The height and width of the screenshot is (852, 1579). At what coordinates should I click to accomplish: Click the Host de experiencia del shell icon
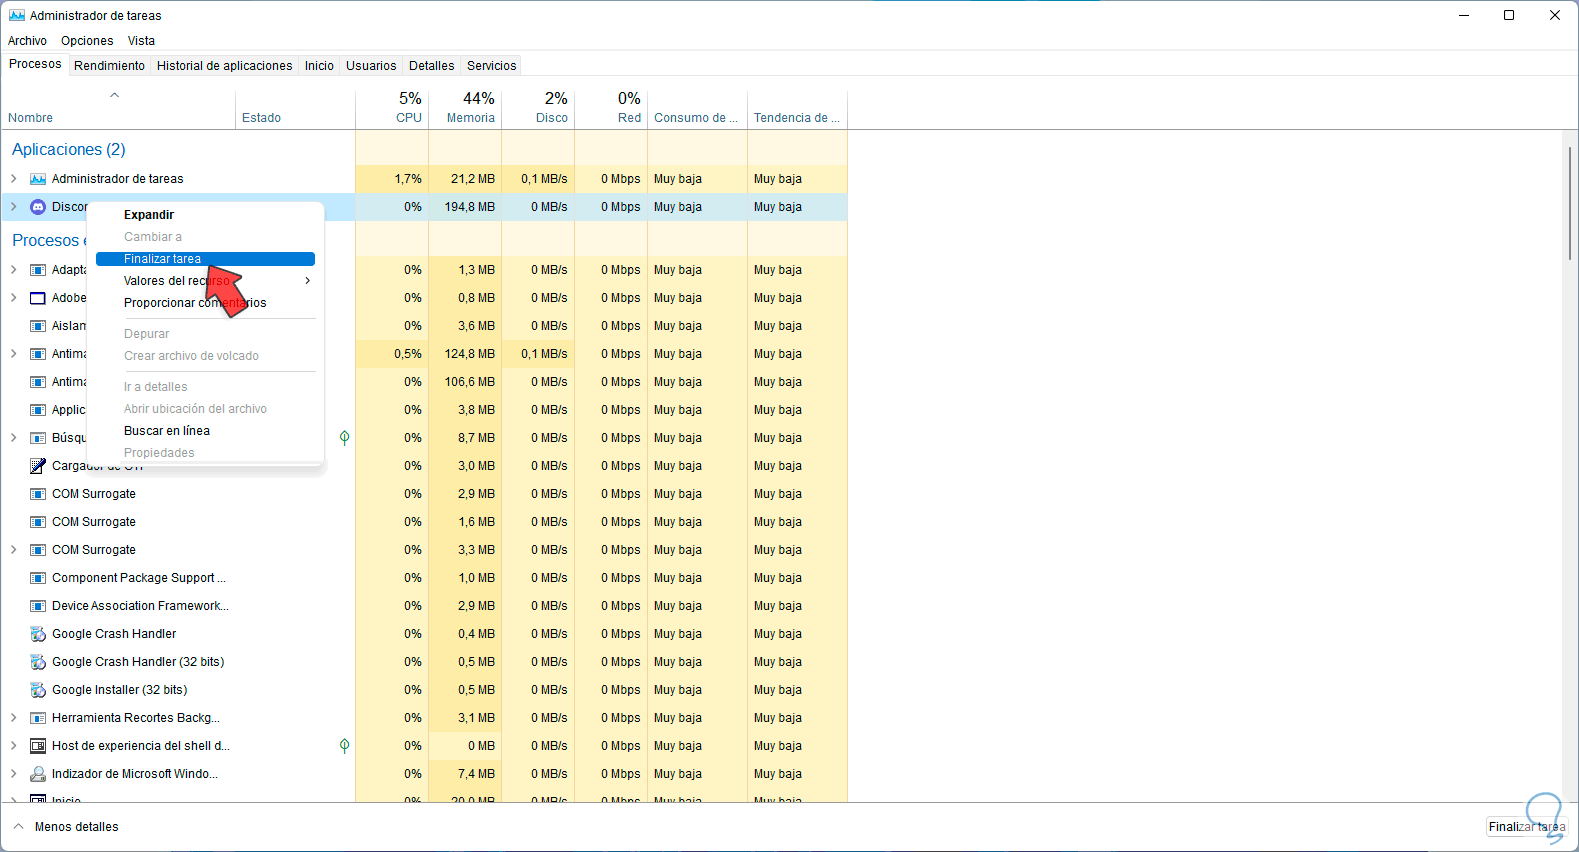(x=38, y=746)
